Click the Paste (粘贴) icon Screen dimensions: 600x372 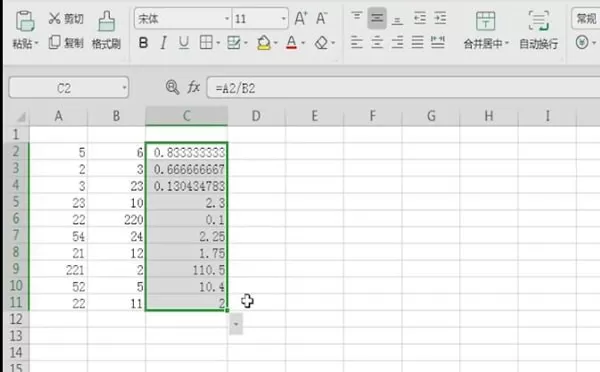click(x=25, y=21)
